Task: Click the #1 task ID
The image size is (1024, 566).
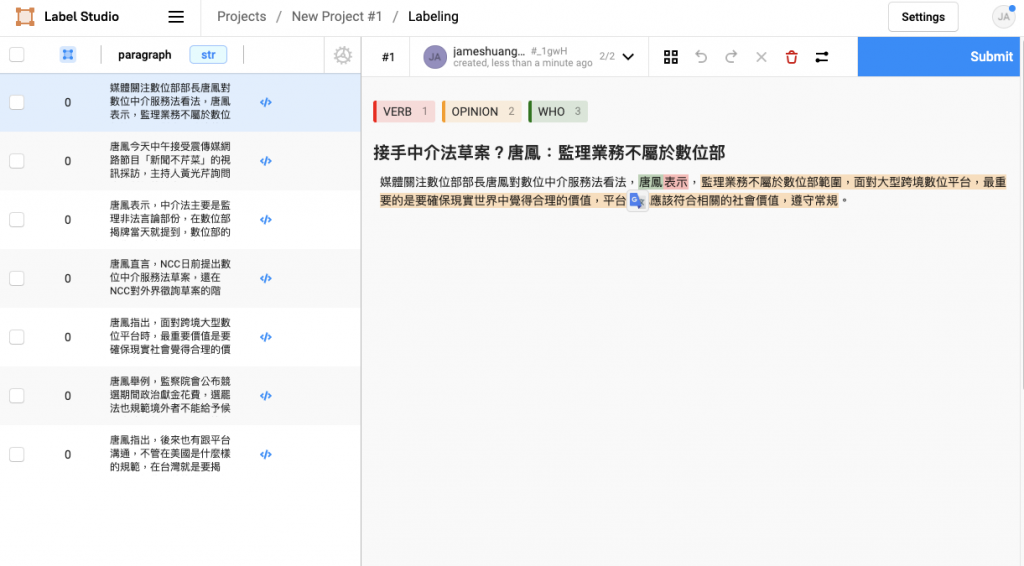Action: click(388, 57)
